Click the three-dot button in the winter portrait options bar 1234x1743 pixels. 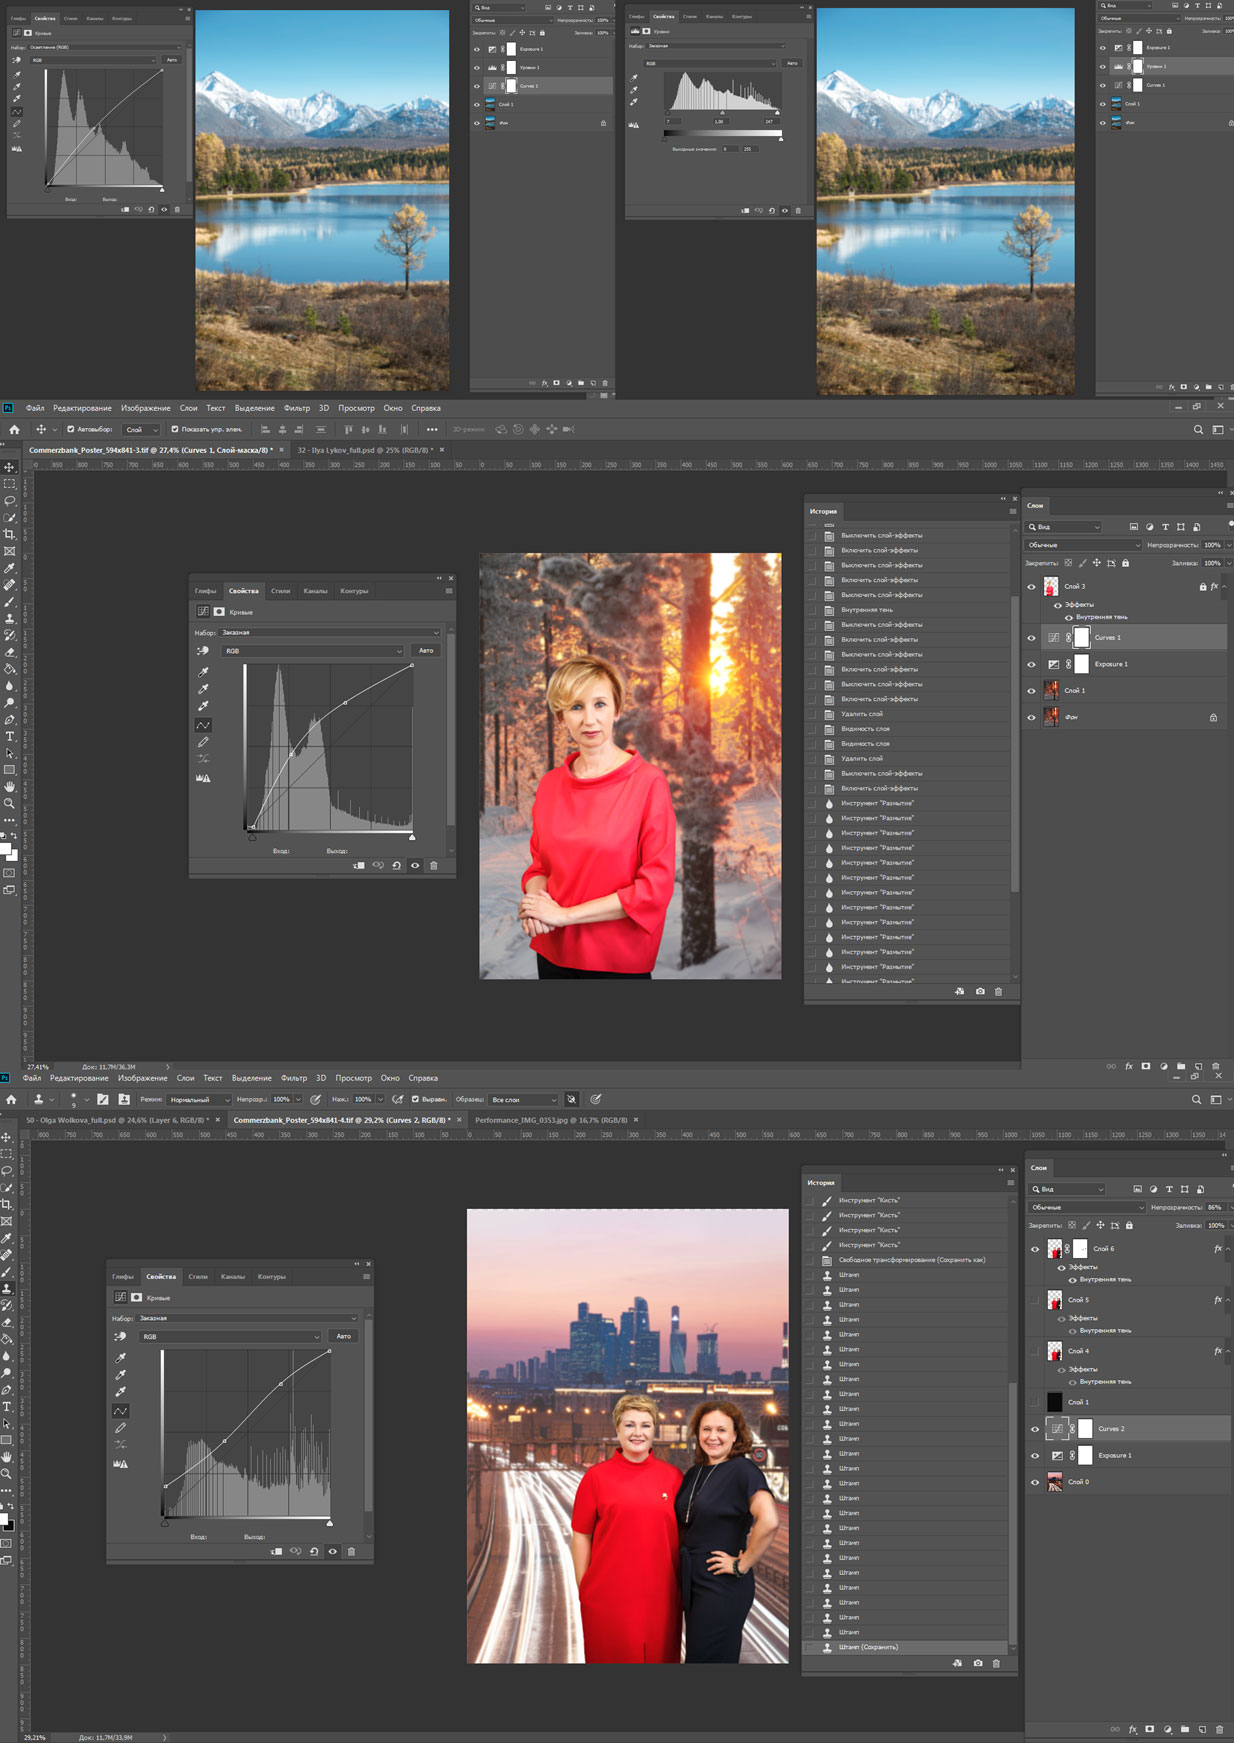click(x=432, y=429)
